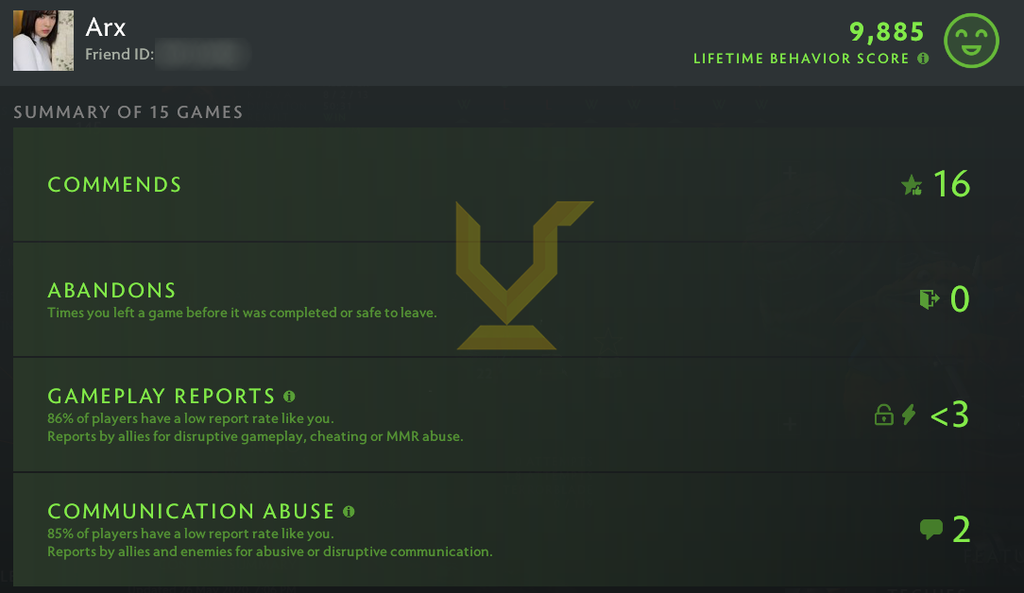Click the padlock icon in Gameplay Reports

tap(884, 415)
